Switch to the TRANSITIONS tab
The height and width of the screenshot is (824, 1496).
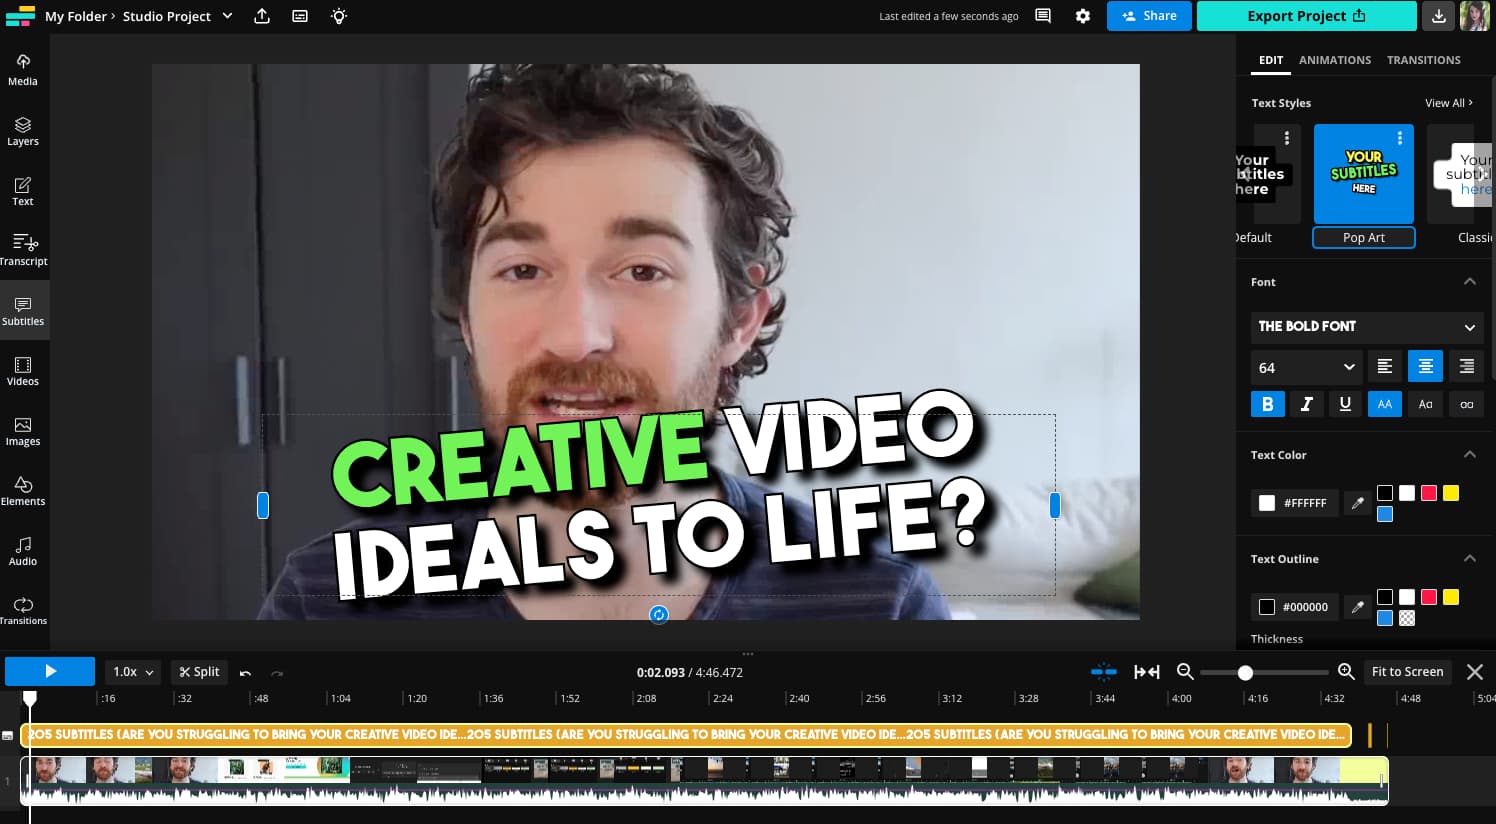1423,60
